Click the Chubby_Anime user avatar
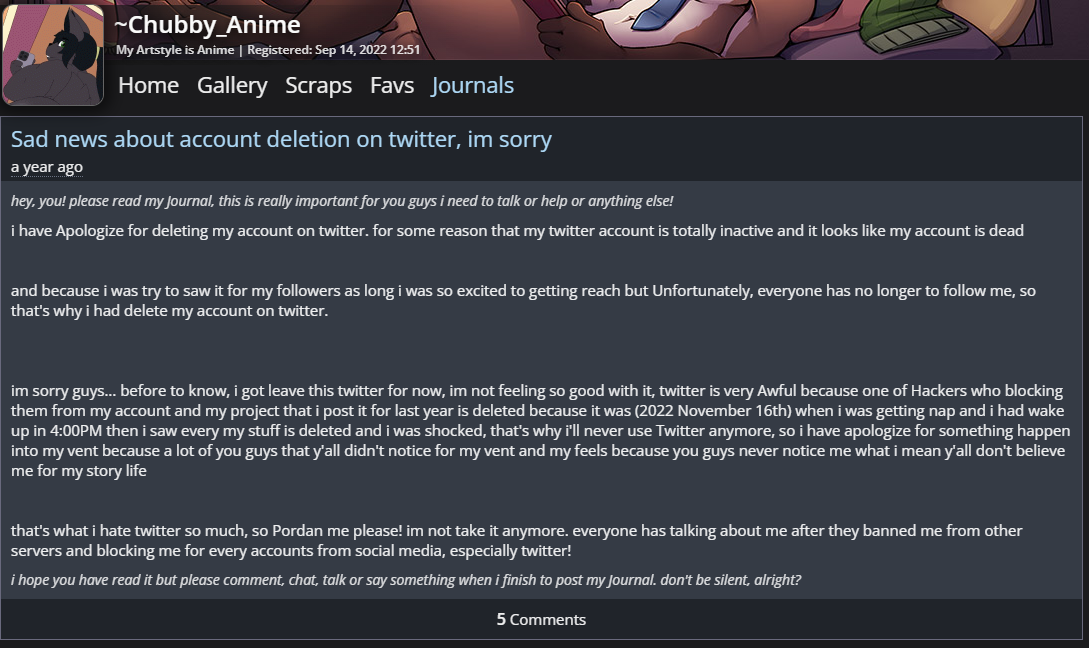The width and height of the screenshot is (1089, 648). click(54, 55)
